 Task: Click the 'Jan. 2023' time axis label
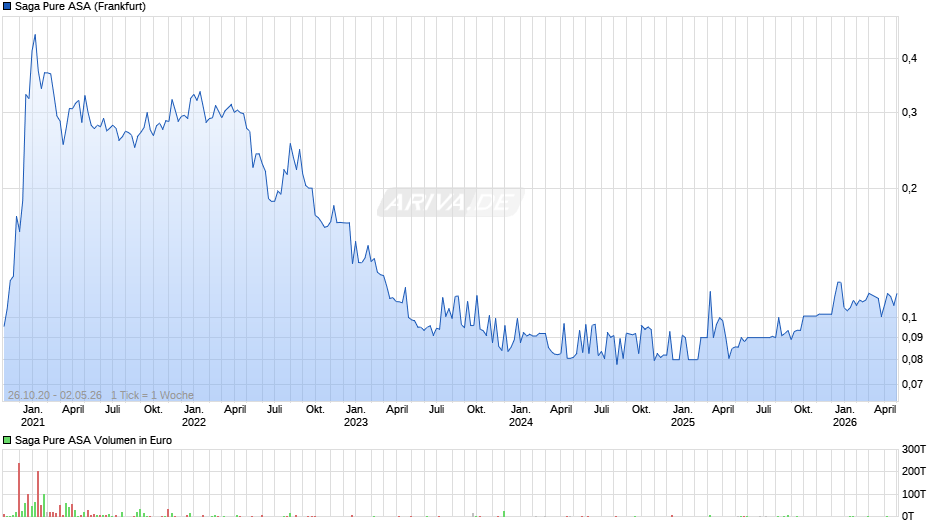pos(355,416)
